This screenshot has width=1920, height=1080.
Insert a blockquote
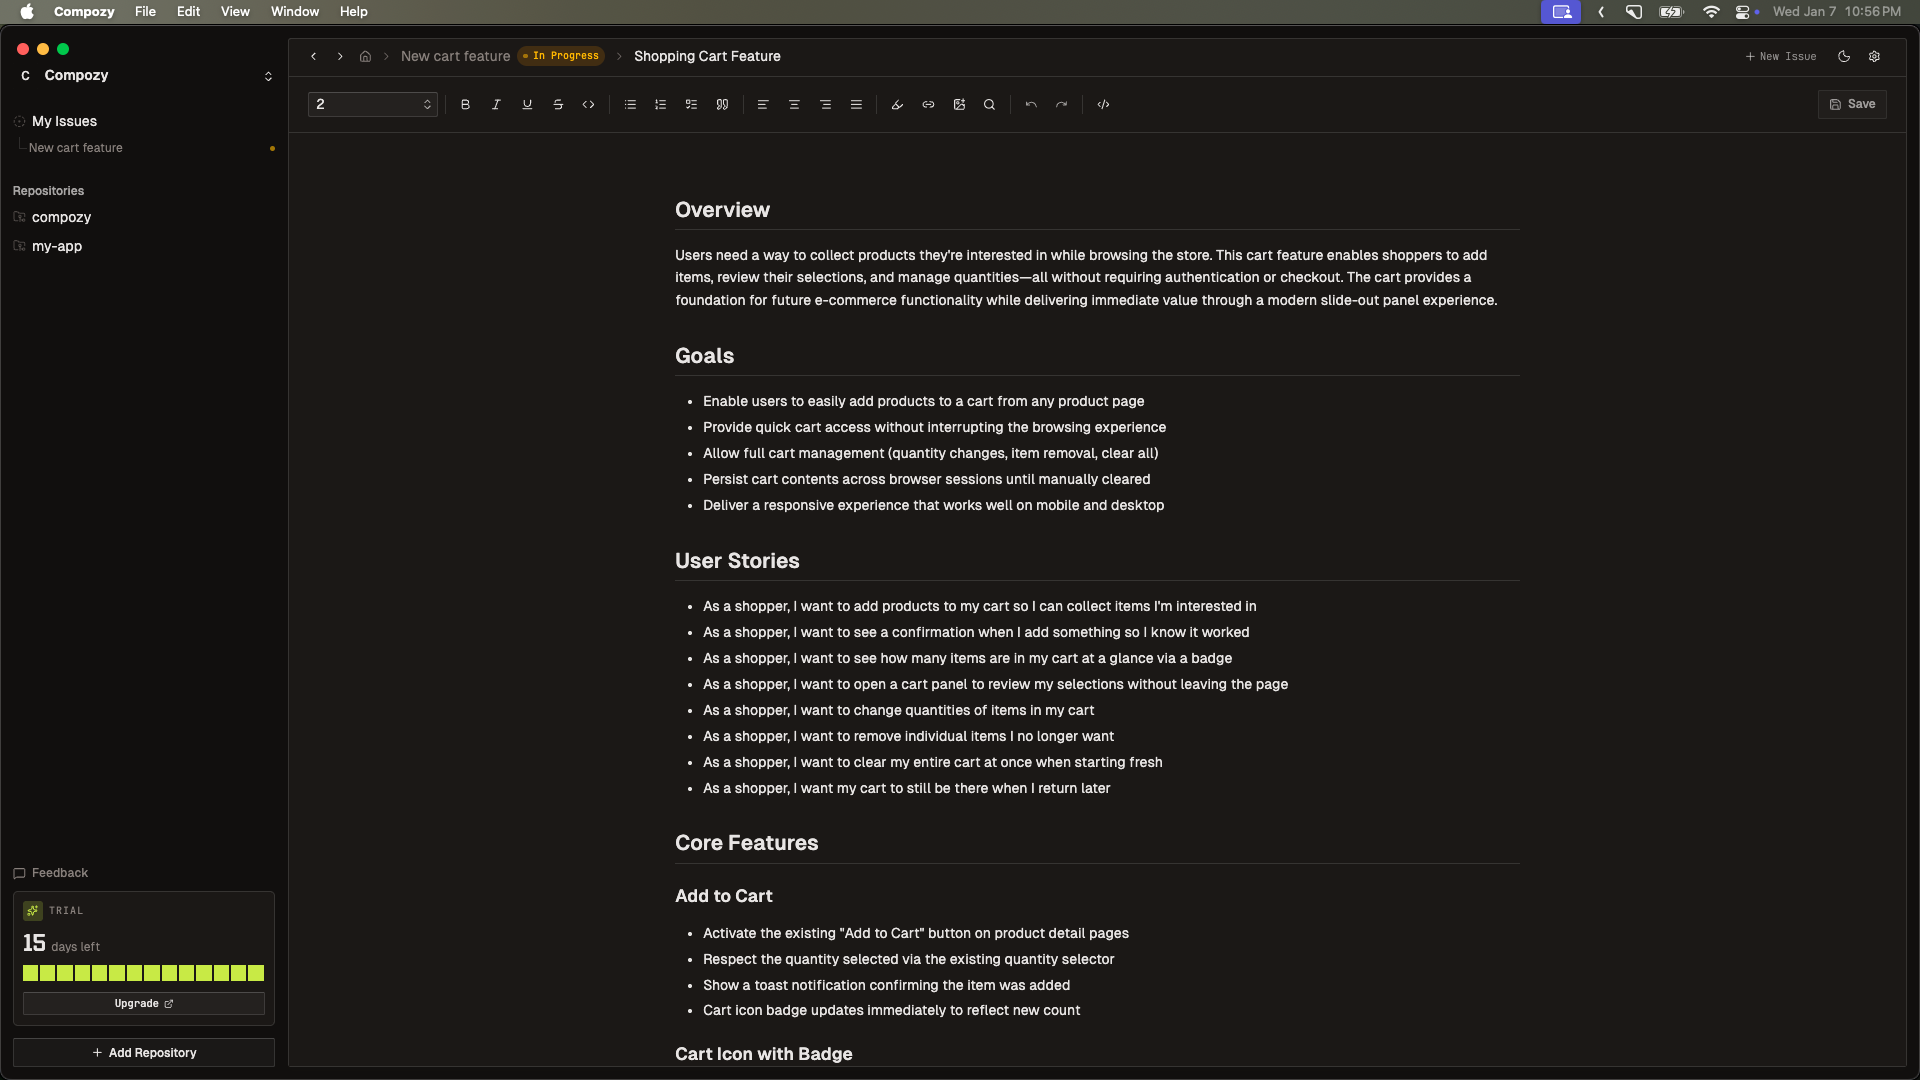click(x=722, y=104)
